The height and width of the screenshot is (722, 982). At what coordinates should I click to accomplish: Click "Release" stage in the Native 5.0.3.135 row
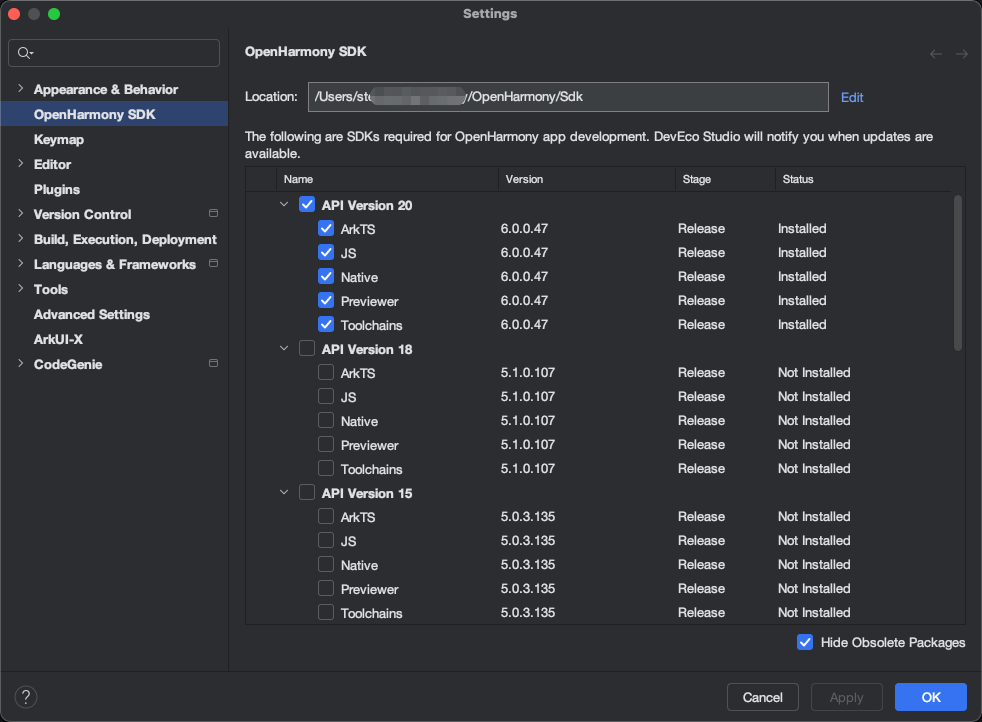point(701,564)
